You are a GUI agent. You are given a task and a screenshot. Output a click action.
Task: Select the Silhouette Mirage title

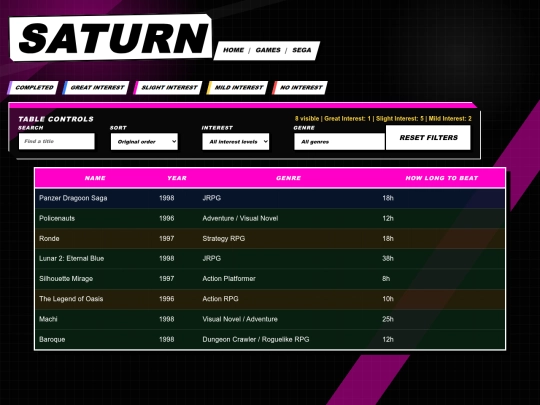coord(66,279)
